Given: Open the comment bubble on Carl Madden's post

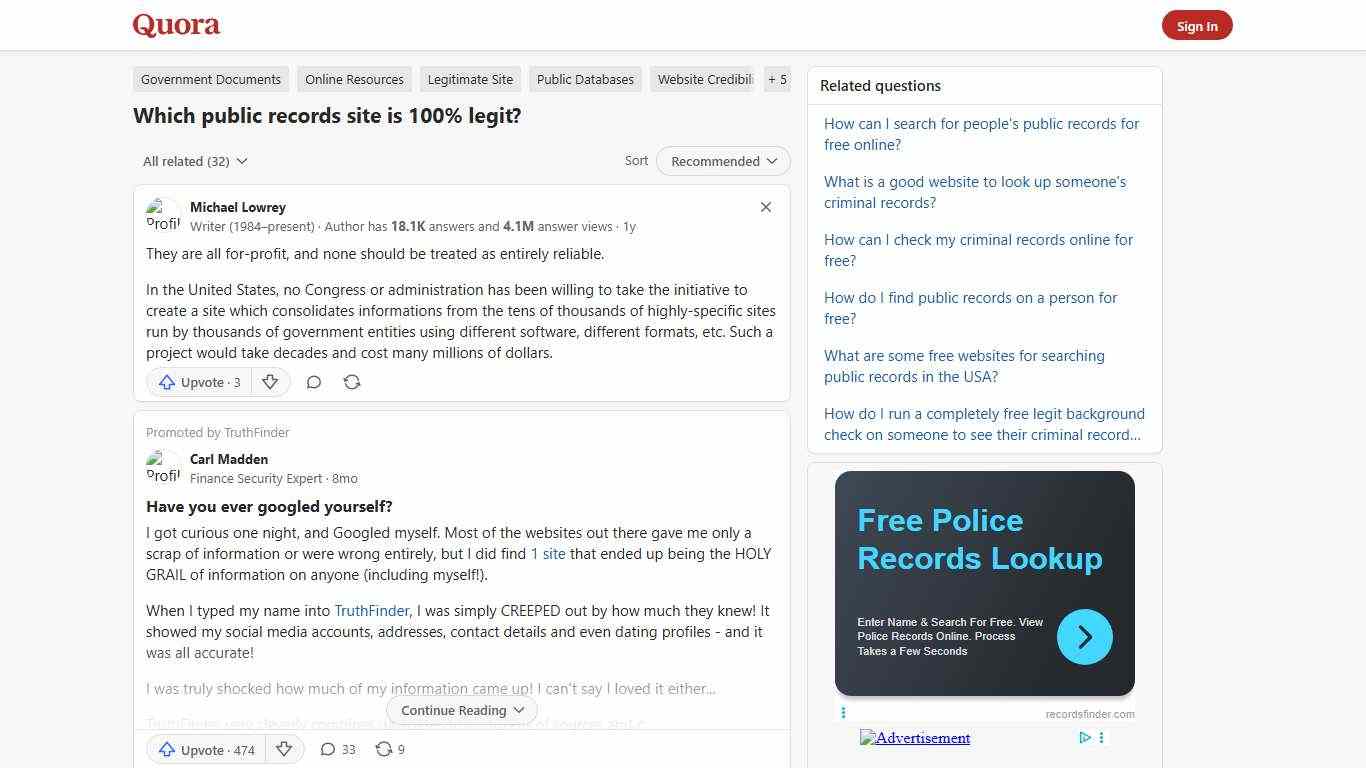Looking at the screenshot, I should point(329,749).
